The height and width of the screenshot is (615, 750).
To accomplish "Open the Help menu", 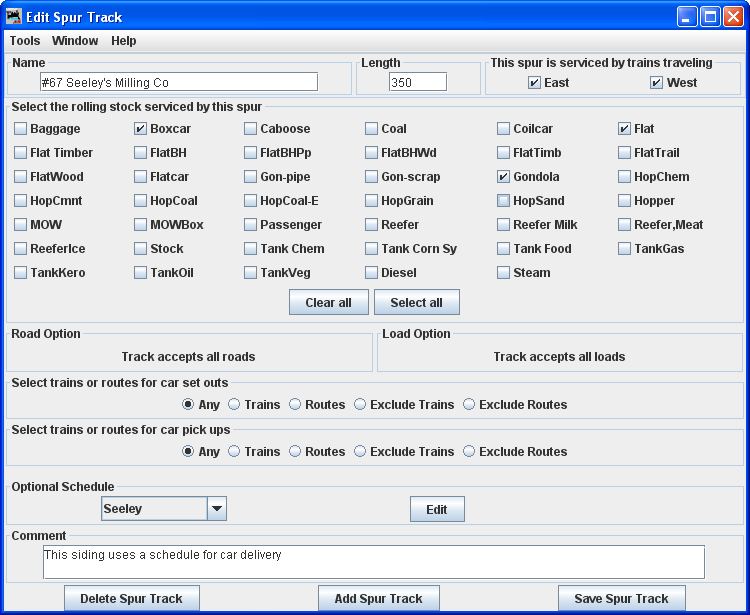I will (124, 41).
